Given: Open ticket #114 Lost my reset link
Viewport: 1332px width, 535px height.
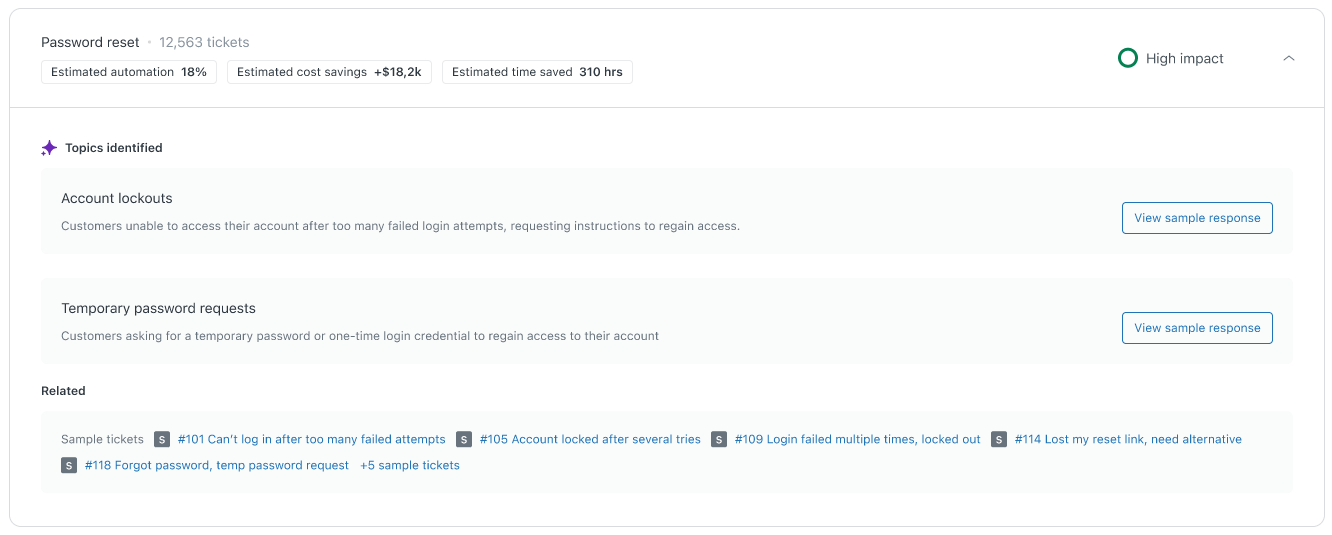Looking at the screenshot, I should click(1128, 439).
